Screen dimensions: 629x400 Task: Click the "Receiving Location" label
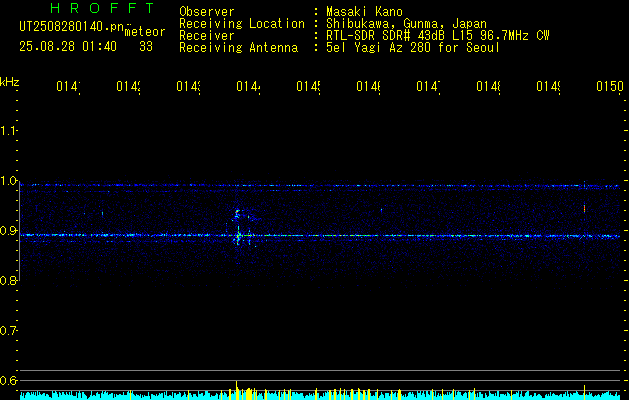click(242, 24)
